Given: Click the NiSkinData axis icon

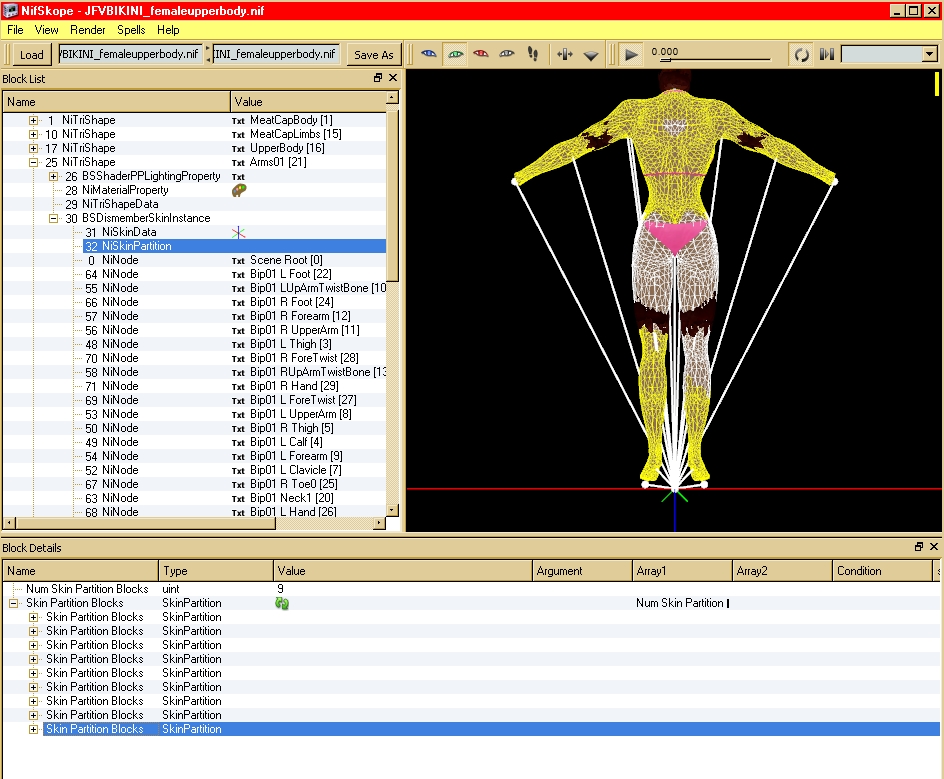Looking at the screenshot, I should coord(238,232).
